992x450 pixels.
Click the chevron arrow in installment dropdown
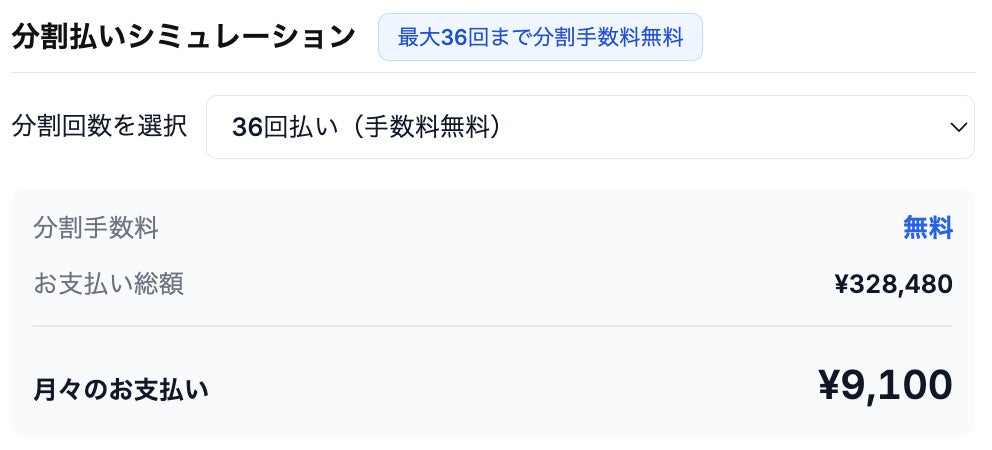[958, 127]
